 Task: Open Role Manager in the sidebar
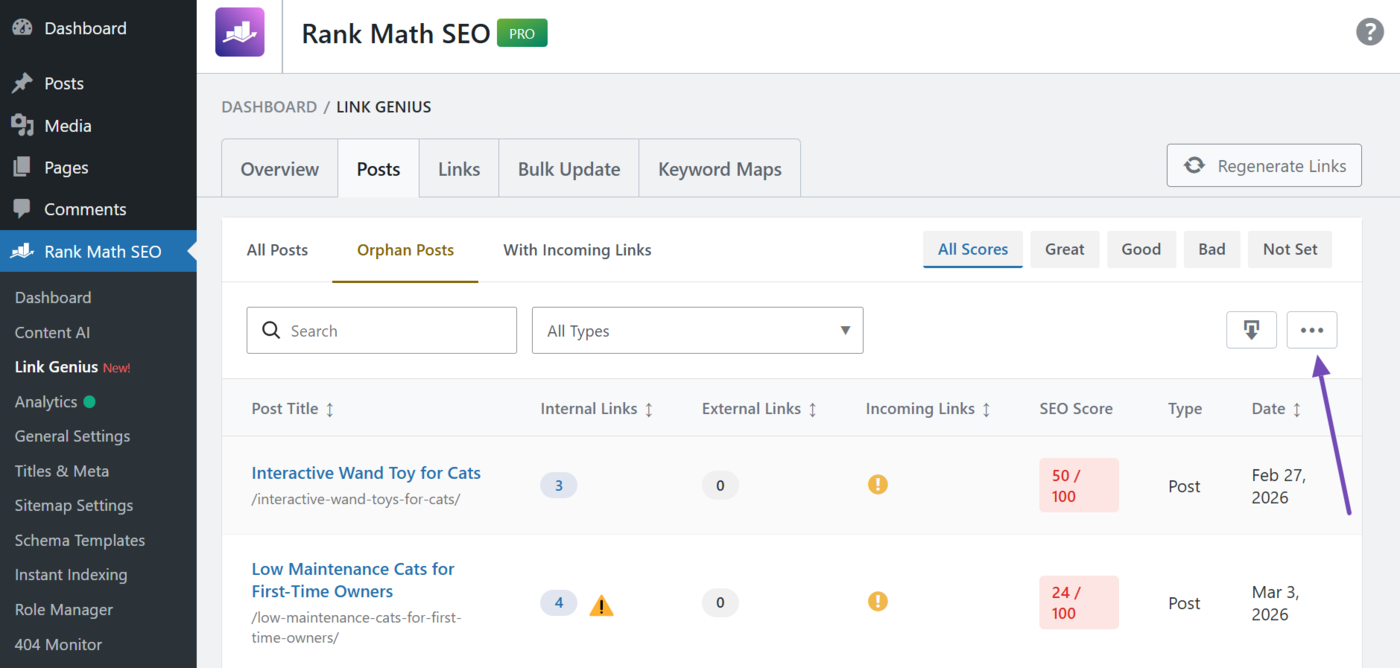pos(64,610)
